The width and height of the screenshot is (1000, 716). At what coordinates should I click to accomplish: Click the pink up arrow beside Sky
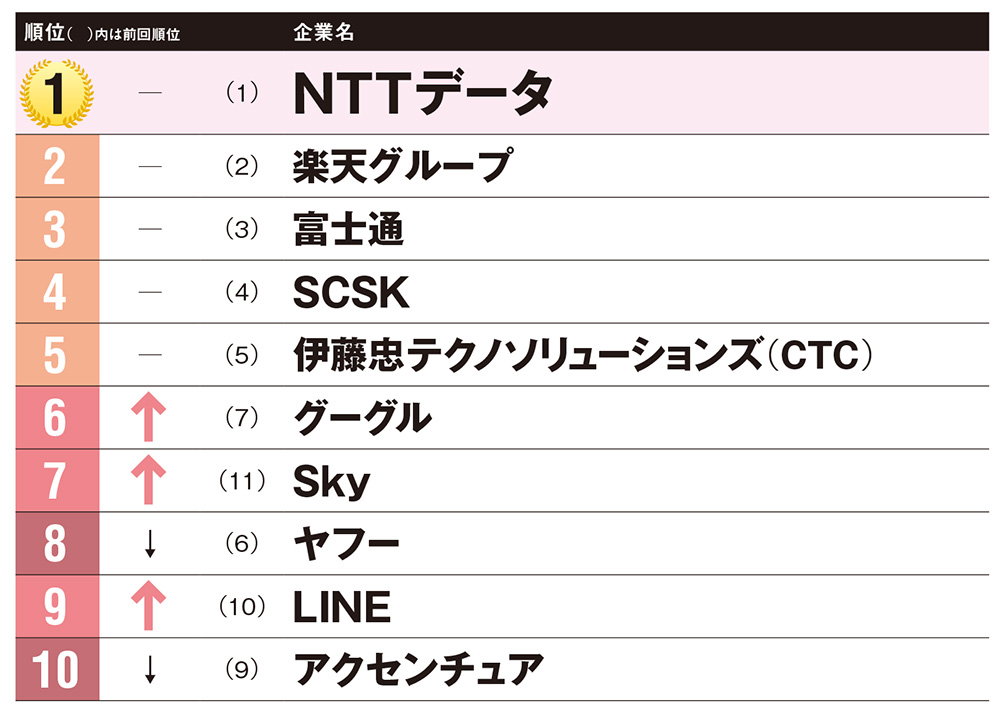coord(149,479)
